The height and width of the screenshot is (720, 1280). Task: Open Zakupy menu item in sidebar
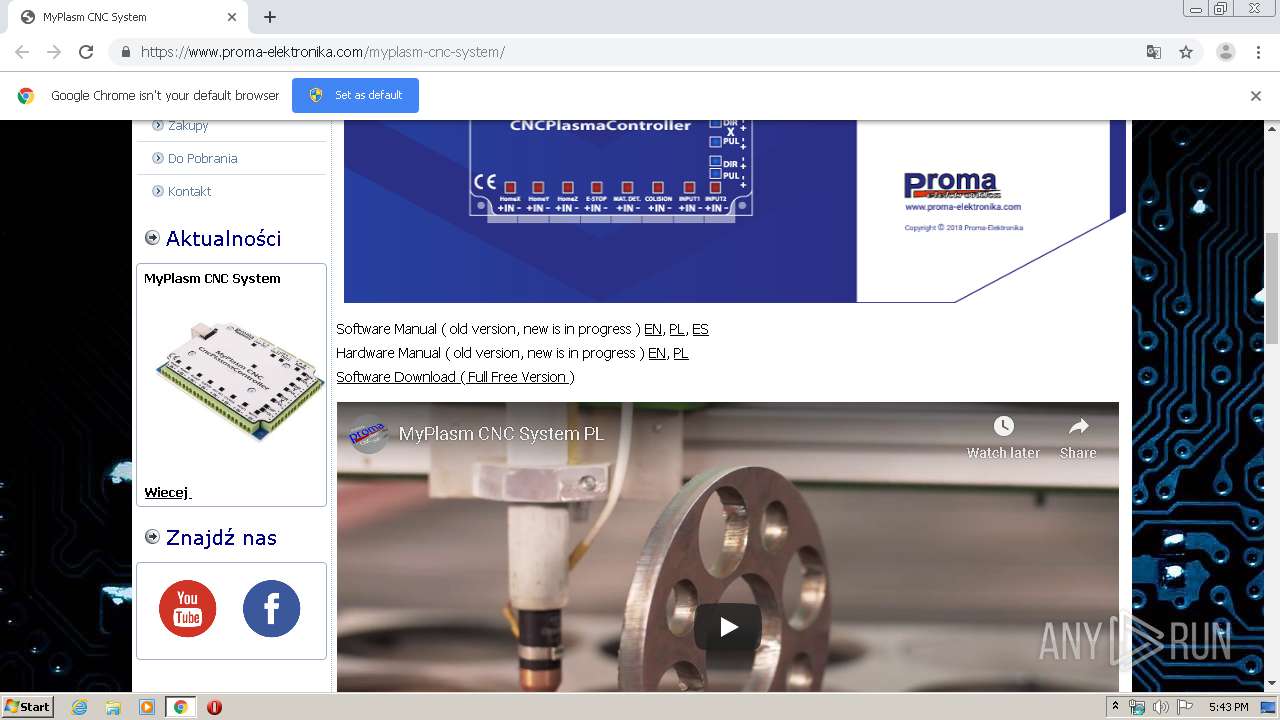[188, 126]
